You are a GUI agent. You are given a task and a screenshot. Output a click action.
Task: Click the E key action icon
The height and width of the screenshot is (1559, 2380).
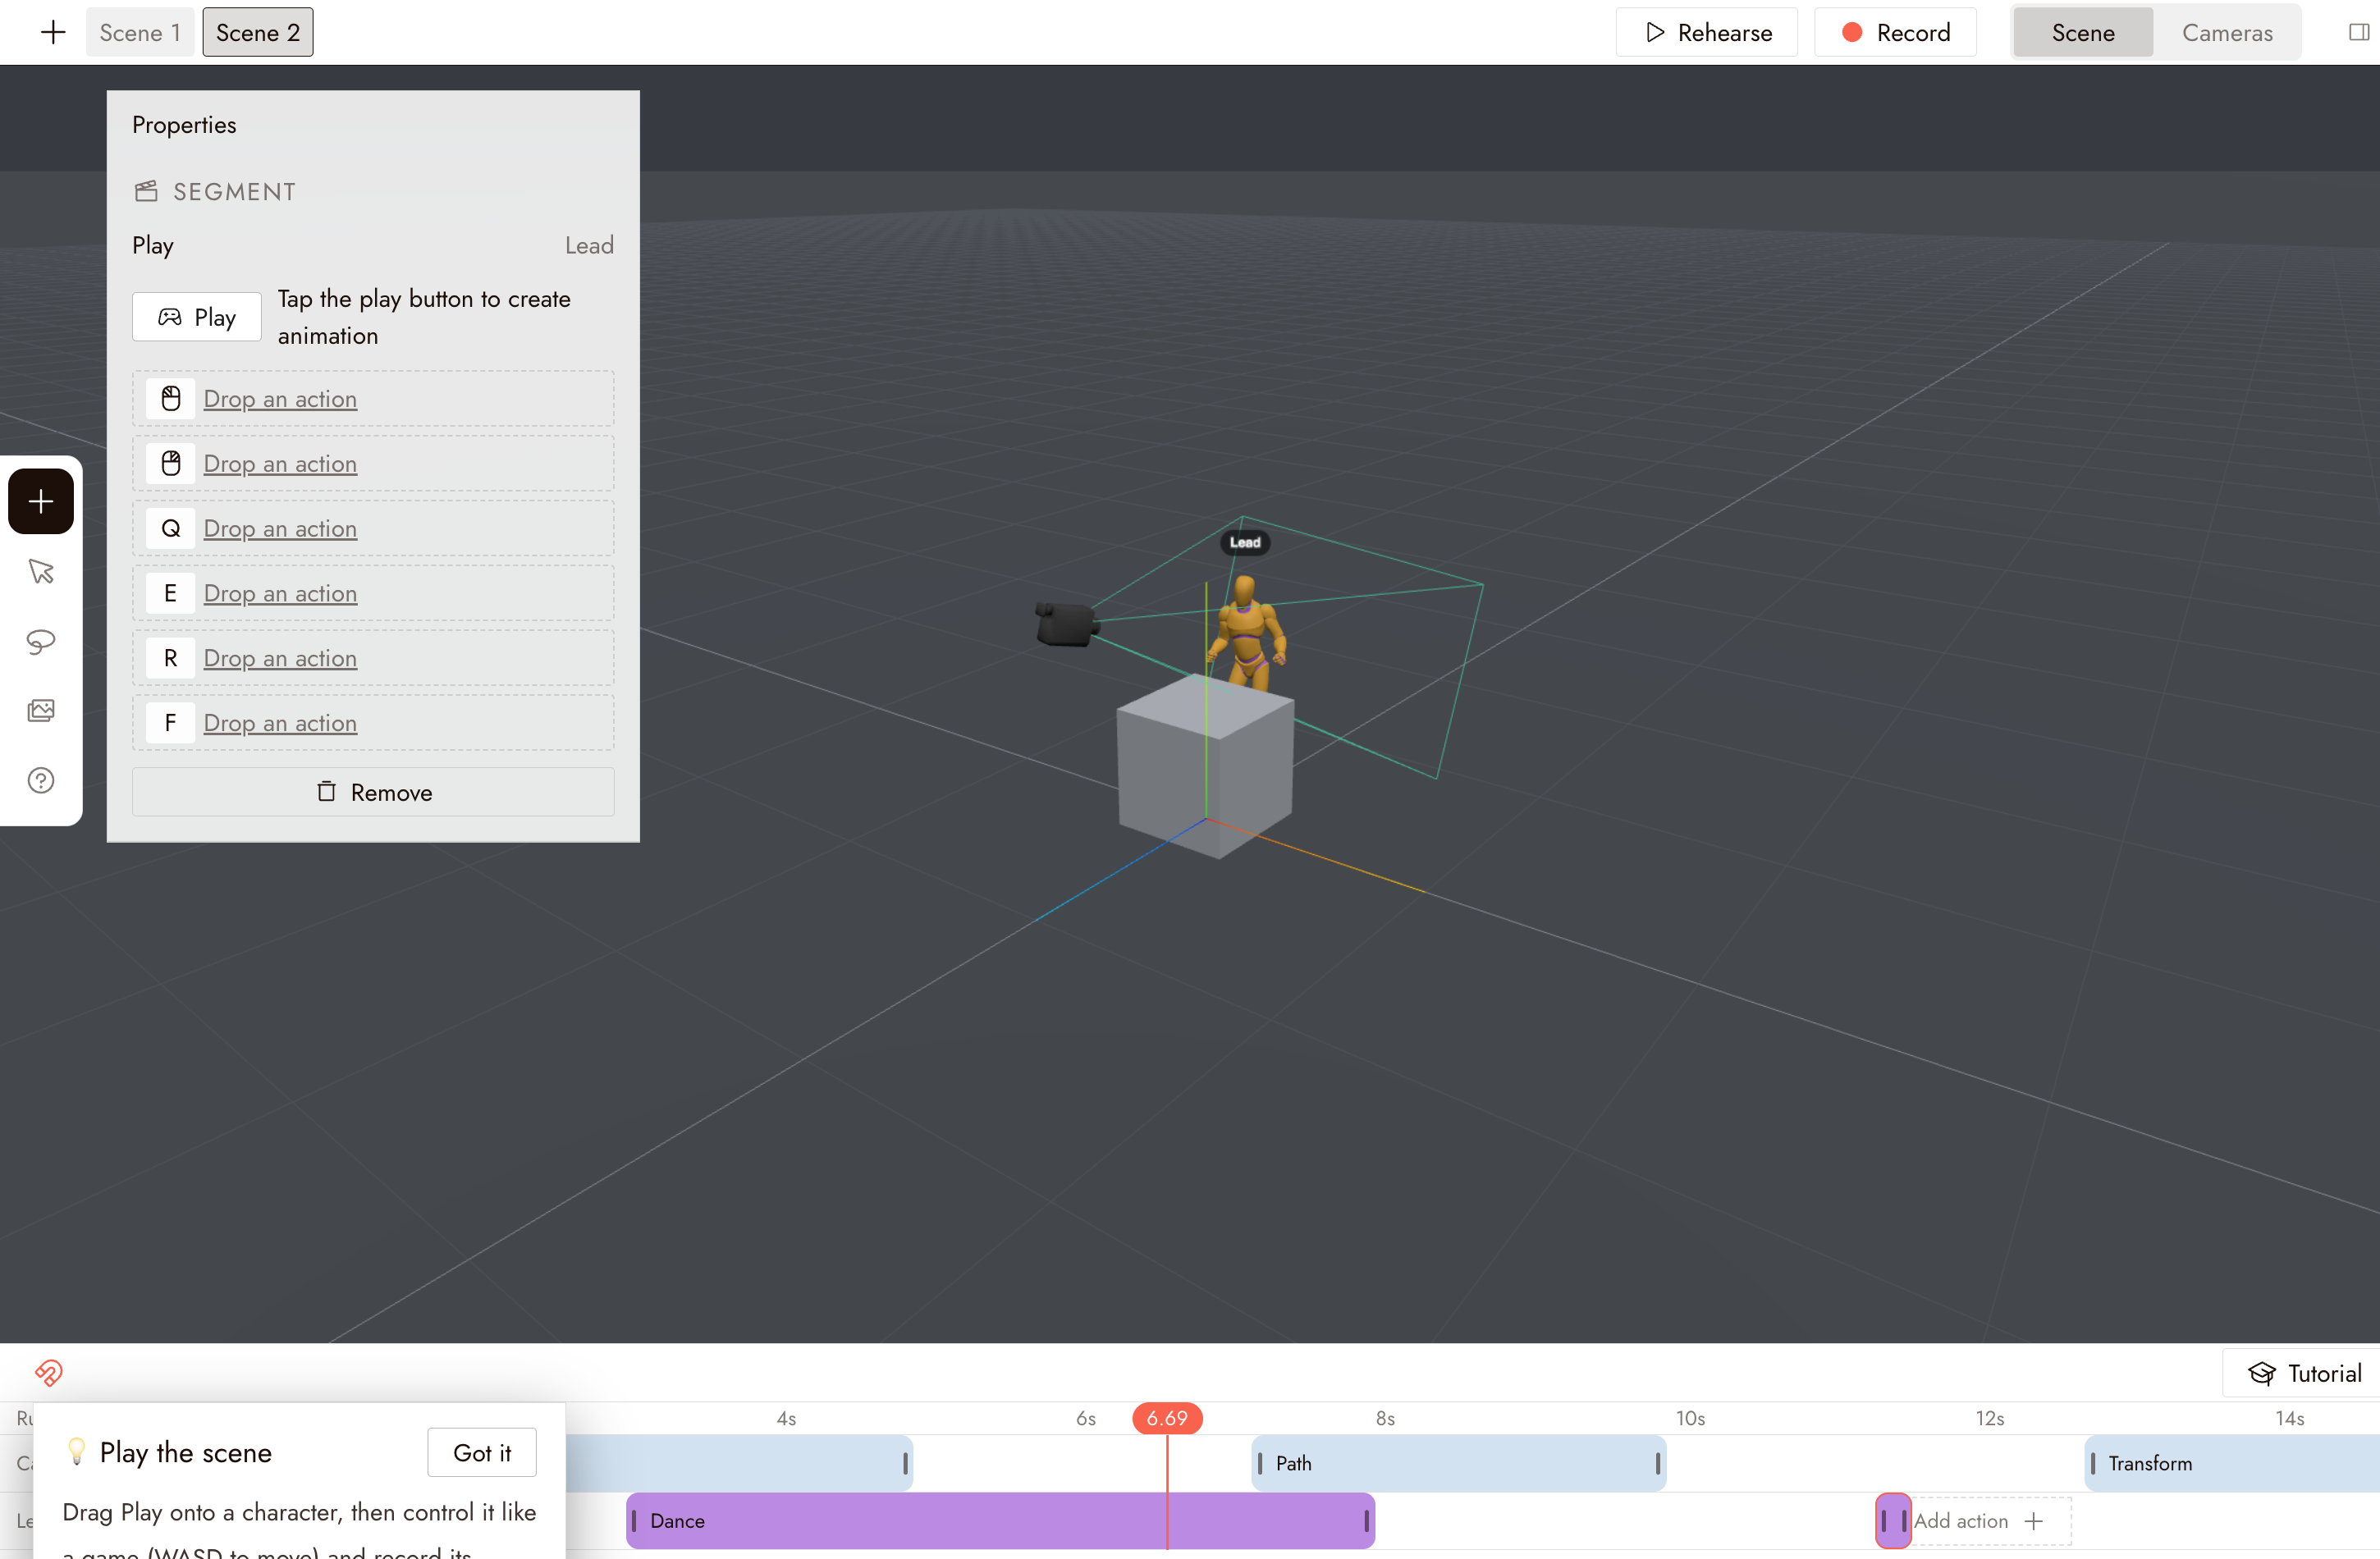(x=171, y=593)
